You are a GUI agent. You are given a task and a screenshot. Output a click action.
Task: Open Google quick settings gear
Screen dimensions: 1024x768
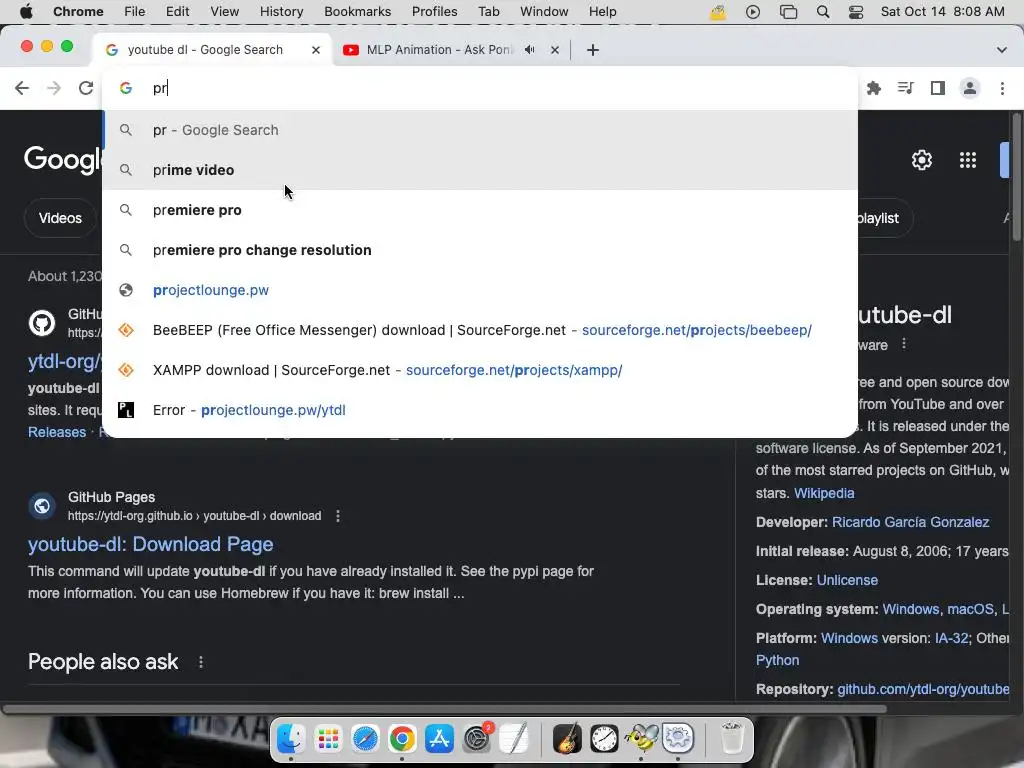click(921, 160)
